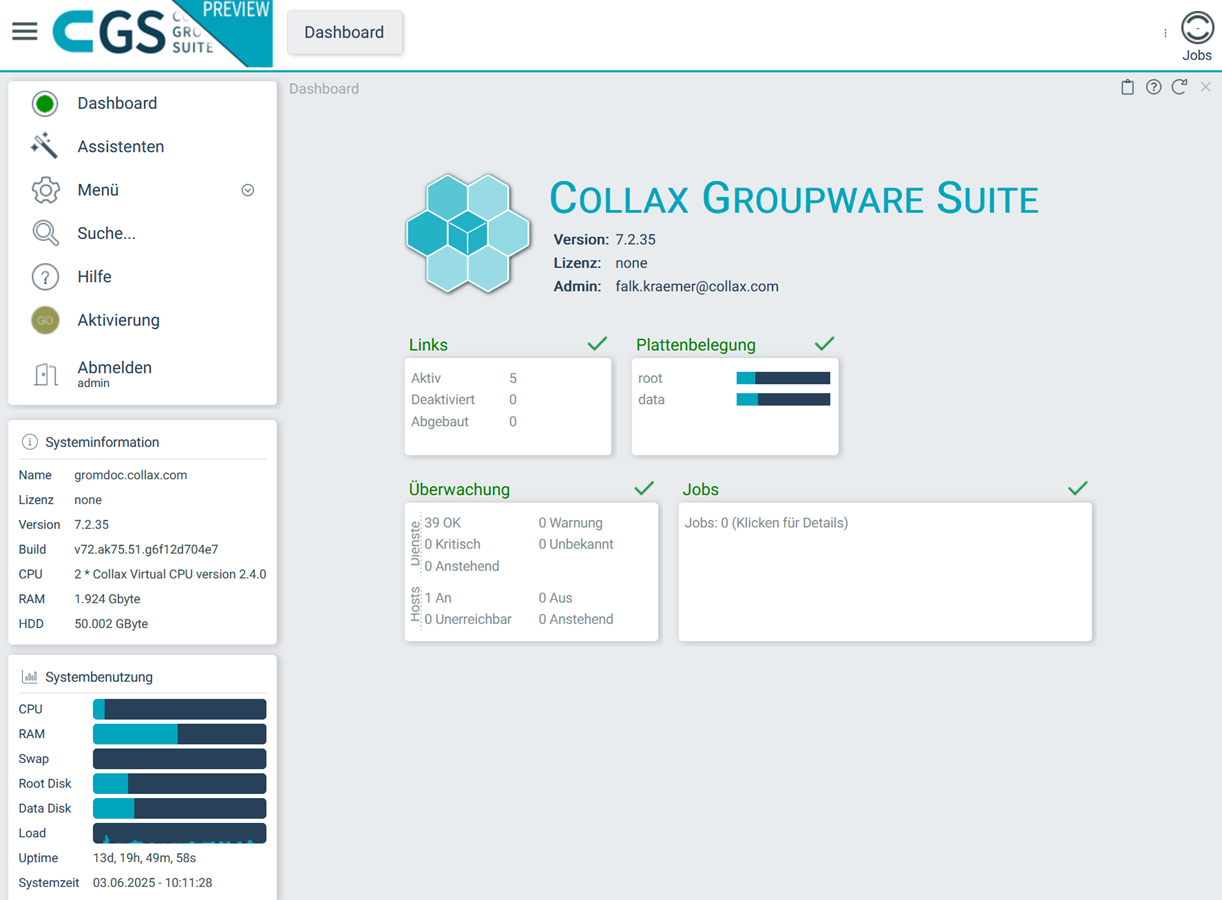This screenshot has width=1222, height=900.
Task: Click the Aktivierung GO icon
Action: pos(45,320)
